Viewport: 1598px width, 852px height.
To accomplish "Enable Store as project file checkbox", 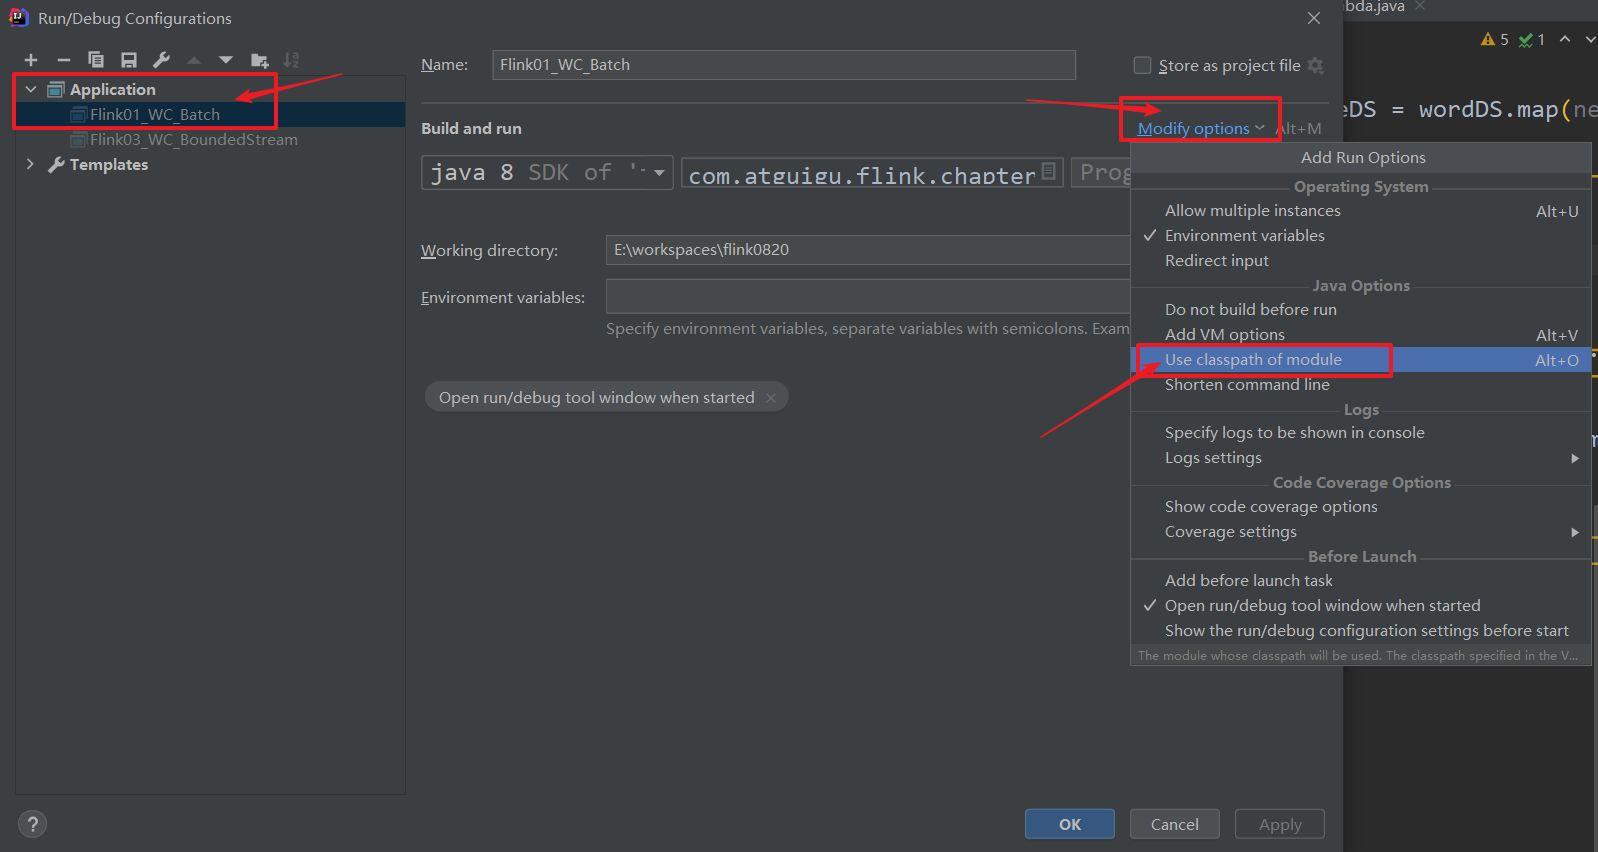I will point(1142,65).
